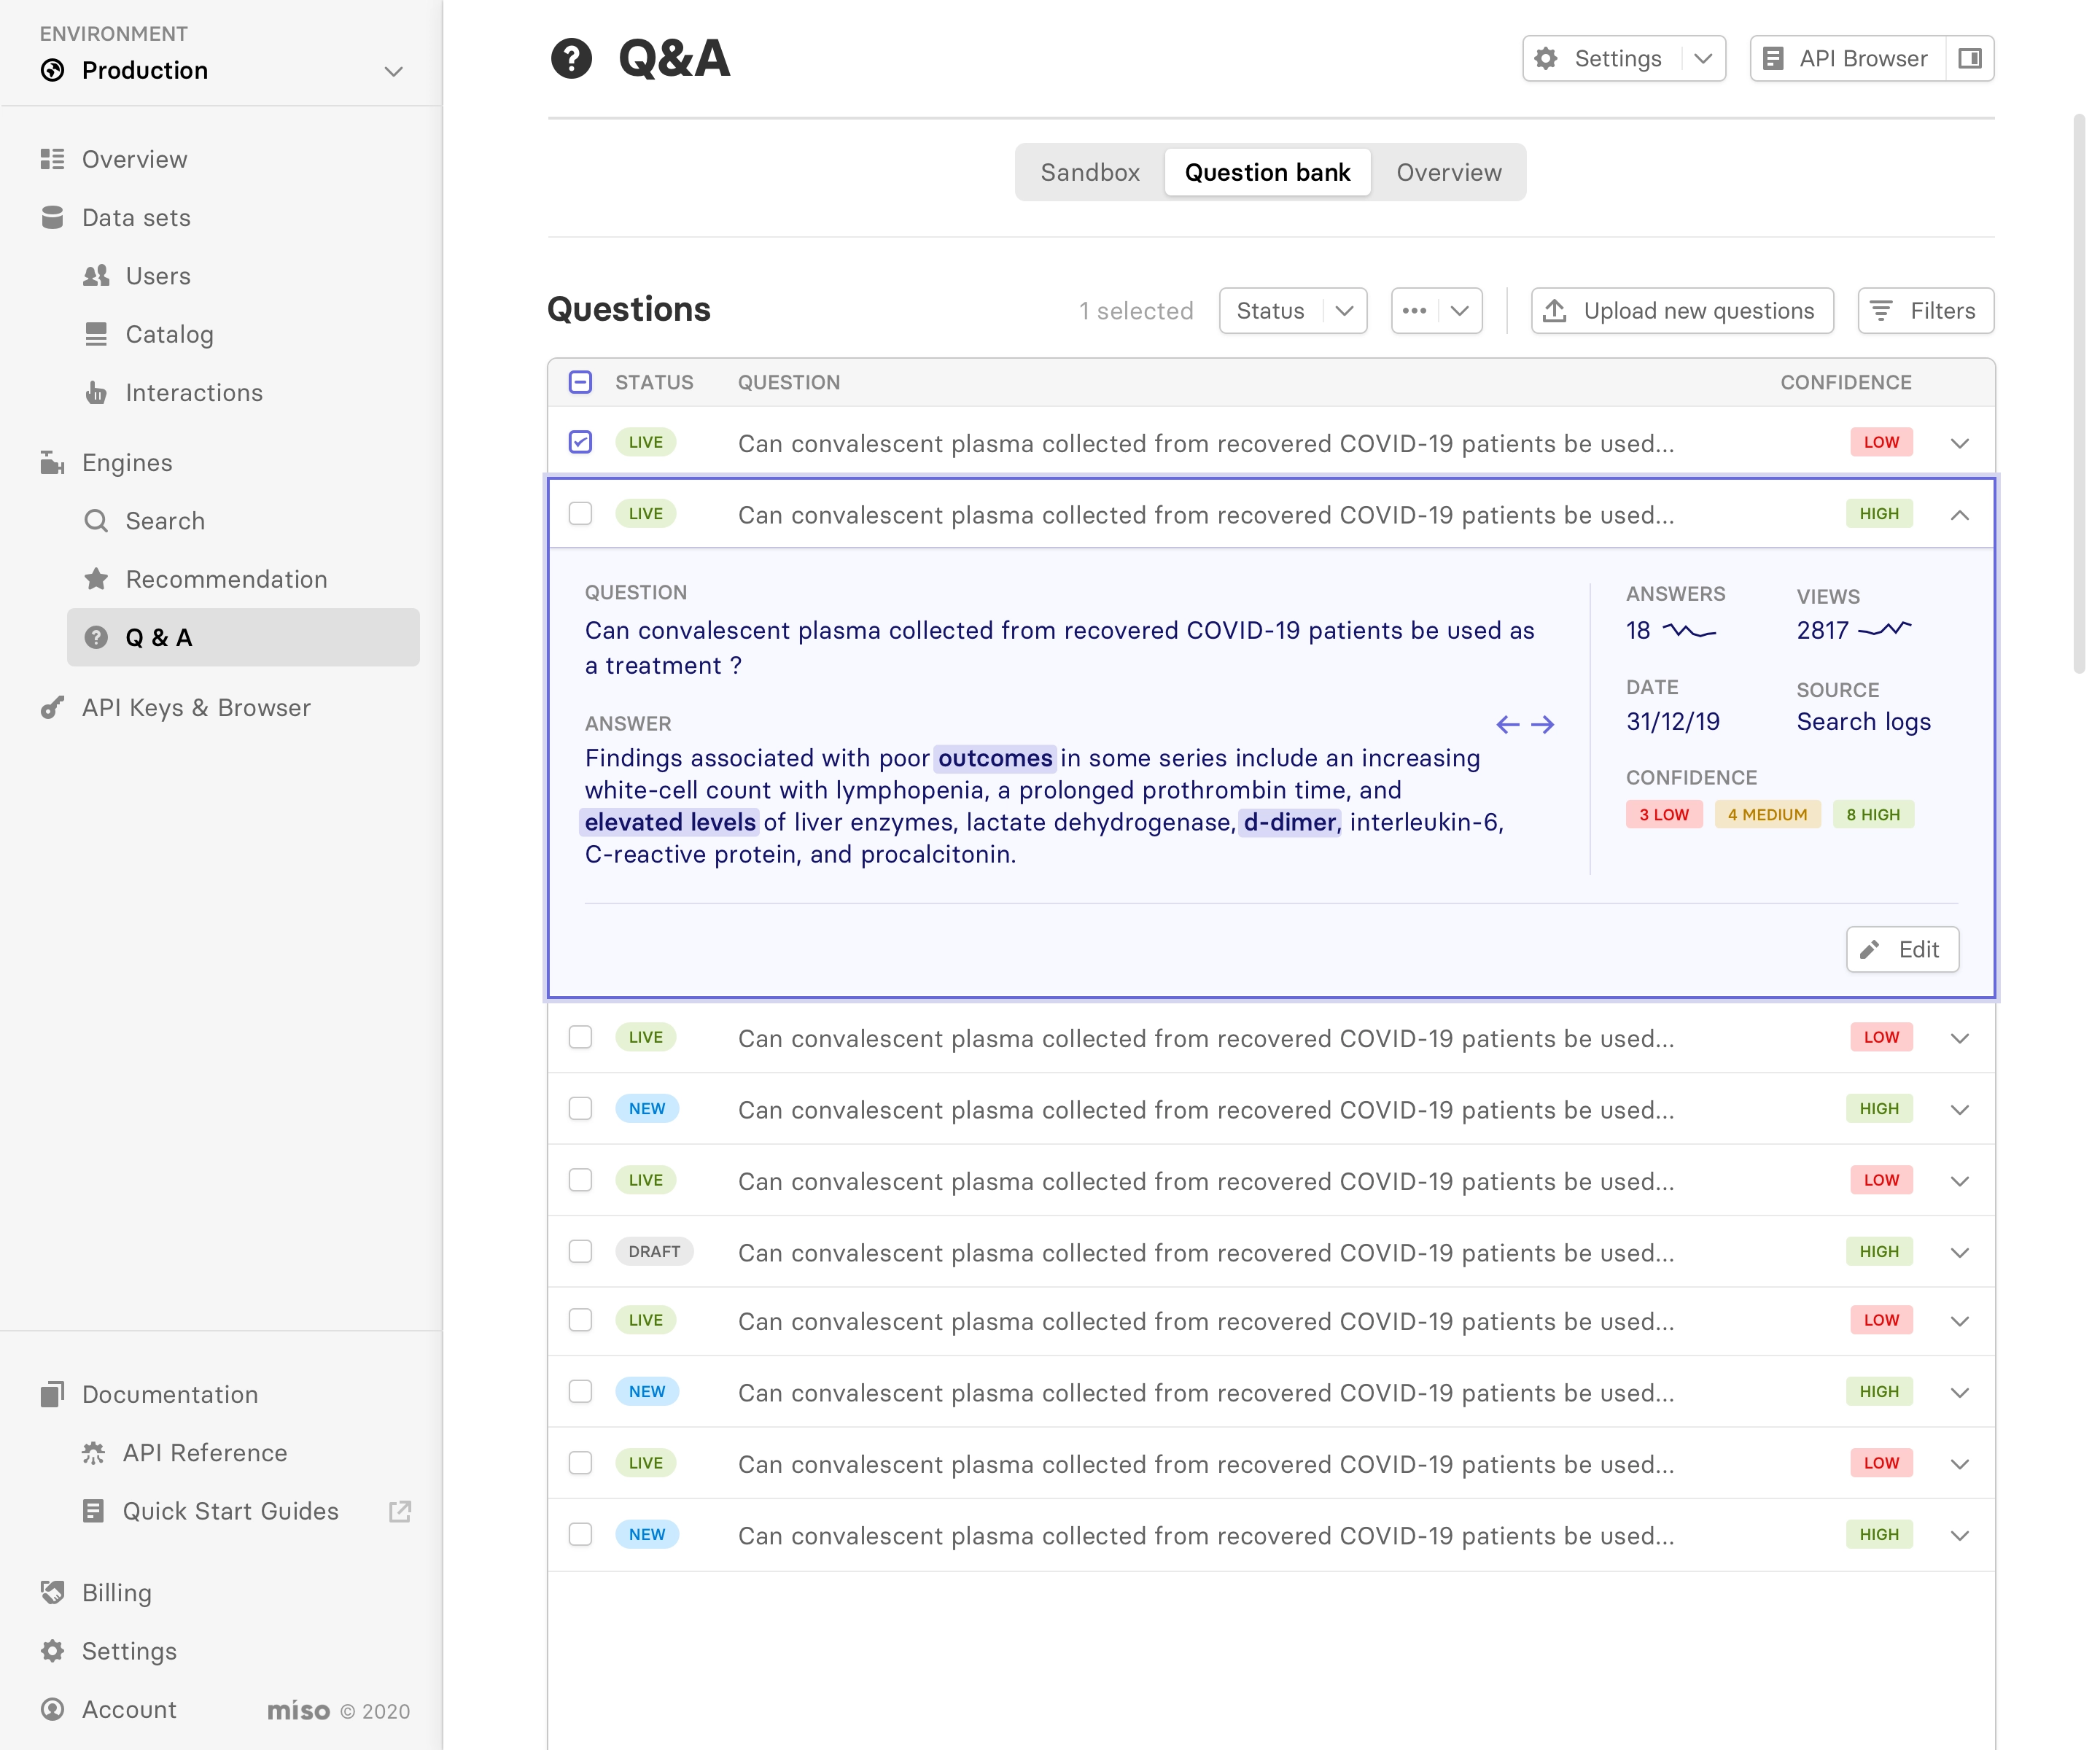The width and height of the screenshot is (2100, 1750).
Task: Click the Overview grid icon in sidebar
Action: [52, 159]
